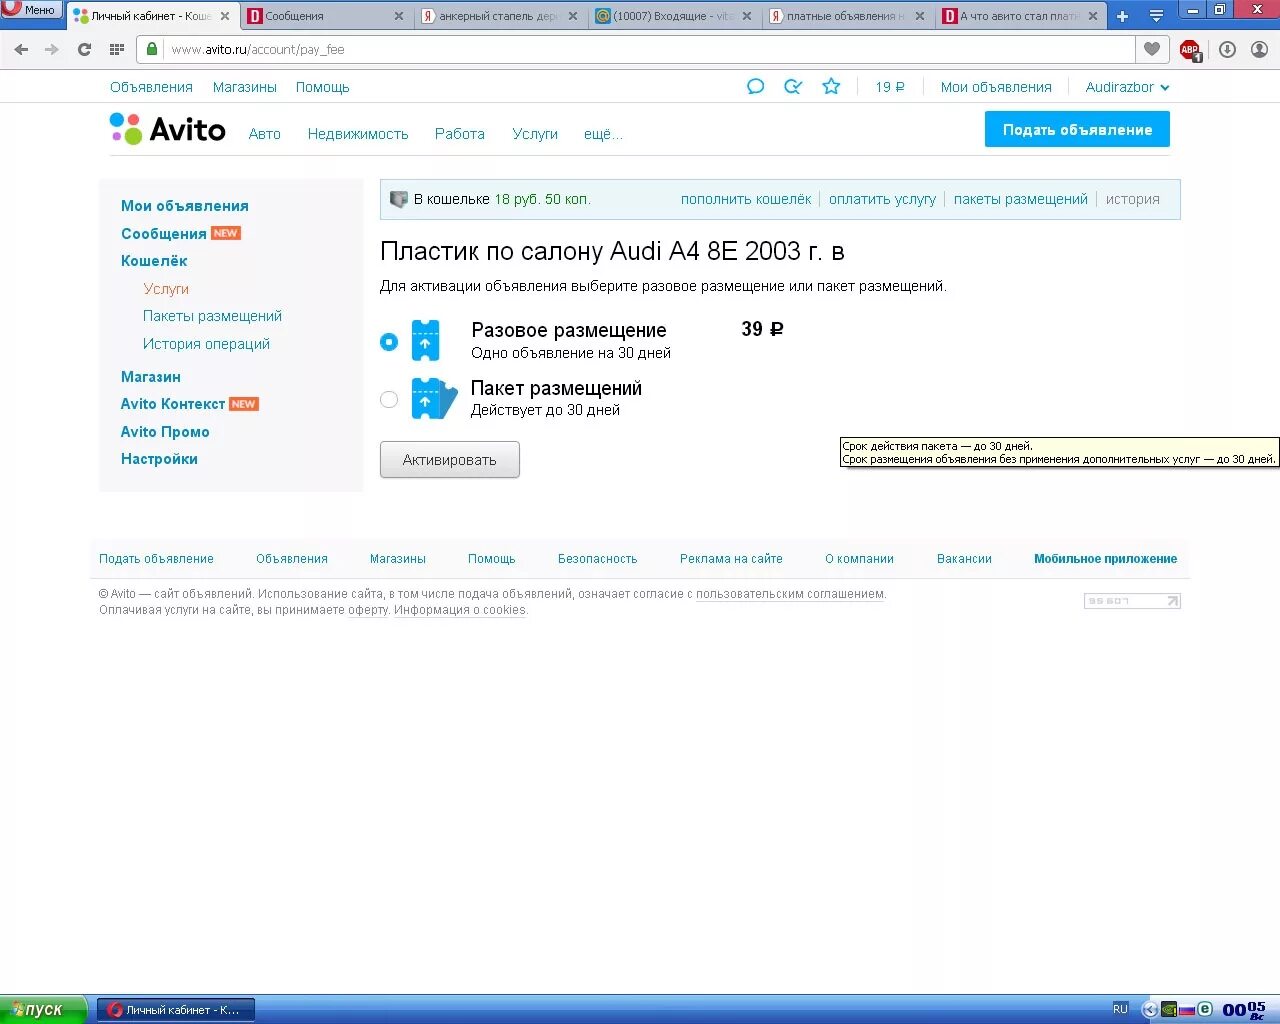
Task: Click the page counter badge in footer
Action: click(x=1132, y=601)
